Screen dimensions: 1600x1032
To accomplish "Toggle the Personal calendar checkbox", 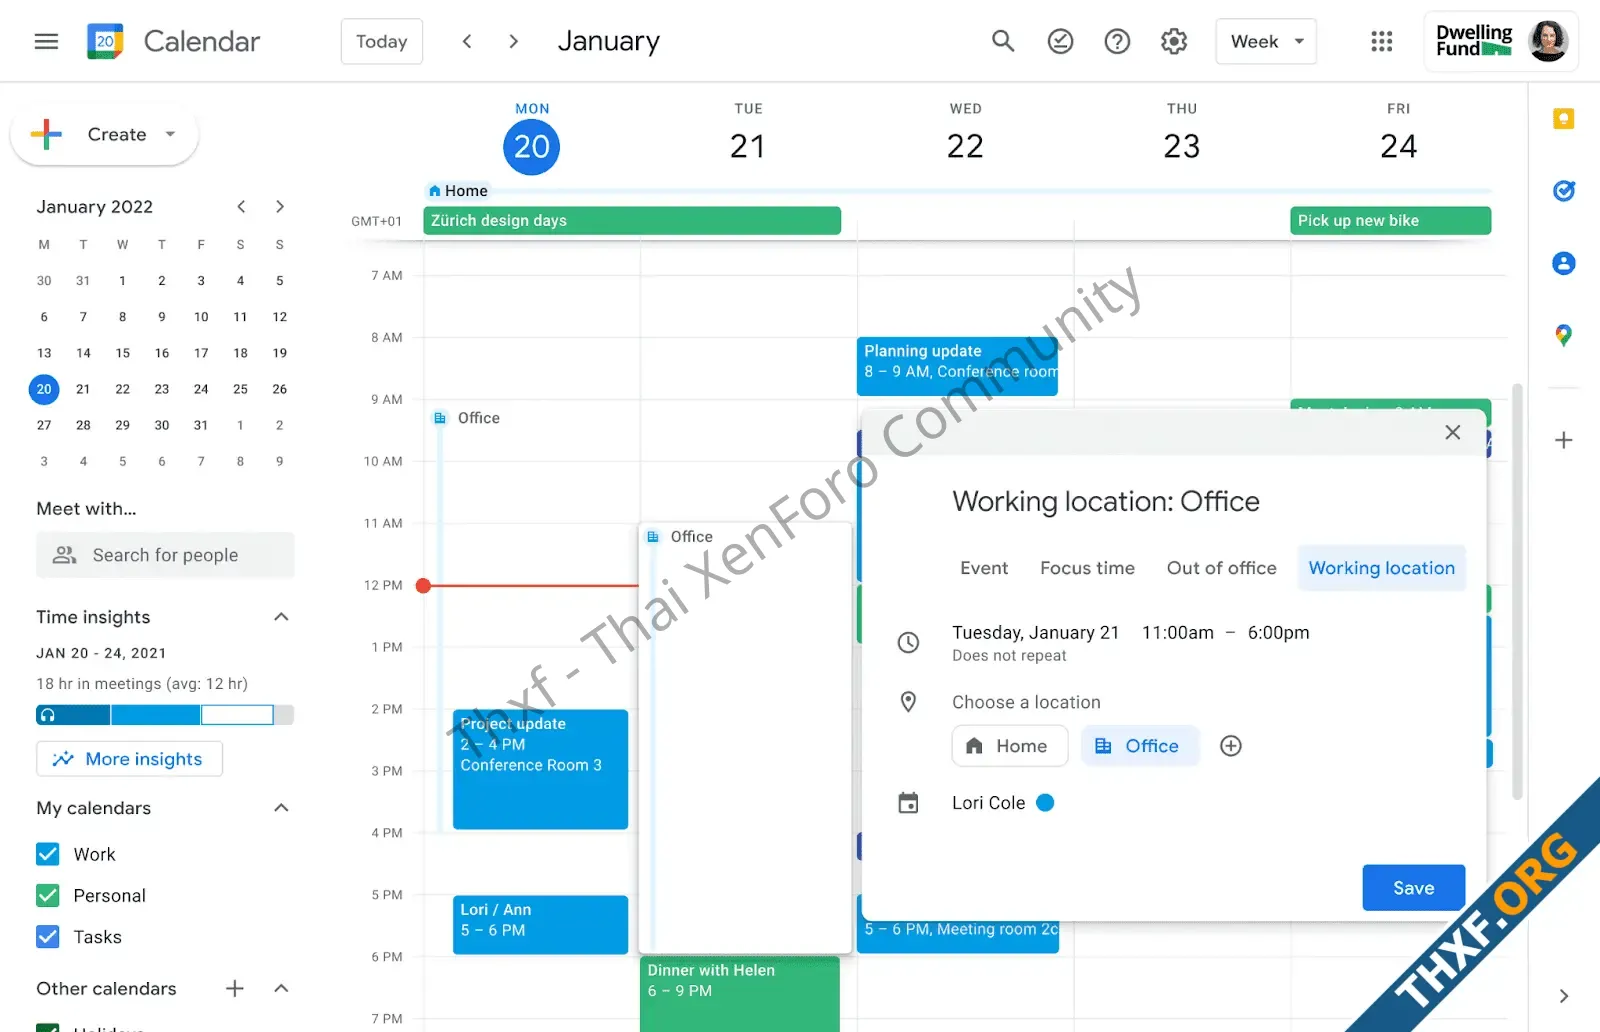I will point(48,895).
